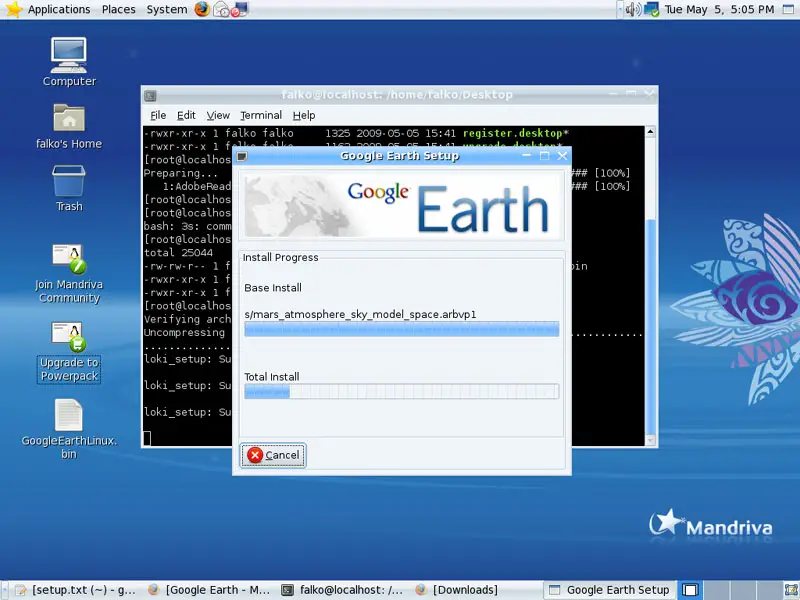Viewport: 800px width, 600px height.
Task: Click the terminal scrollbar up arrow
Action: pos(650,132)
